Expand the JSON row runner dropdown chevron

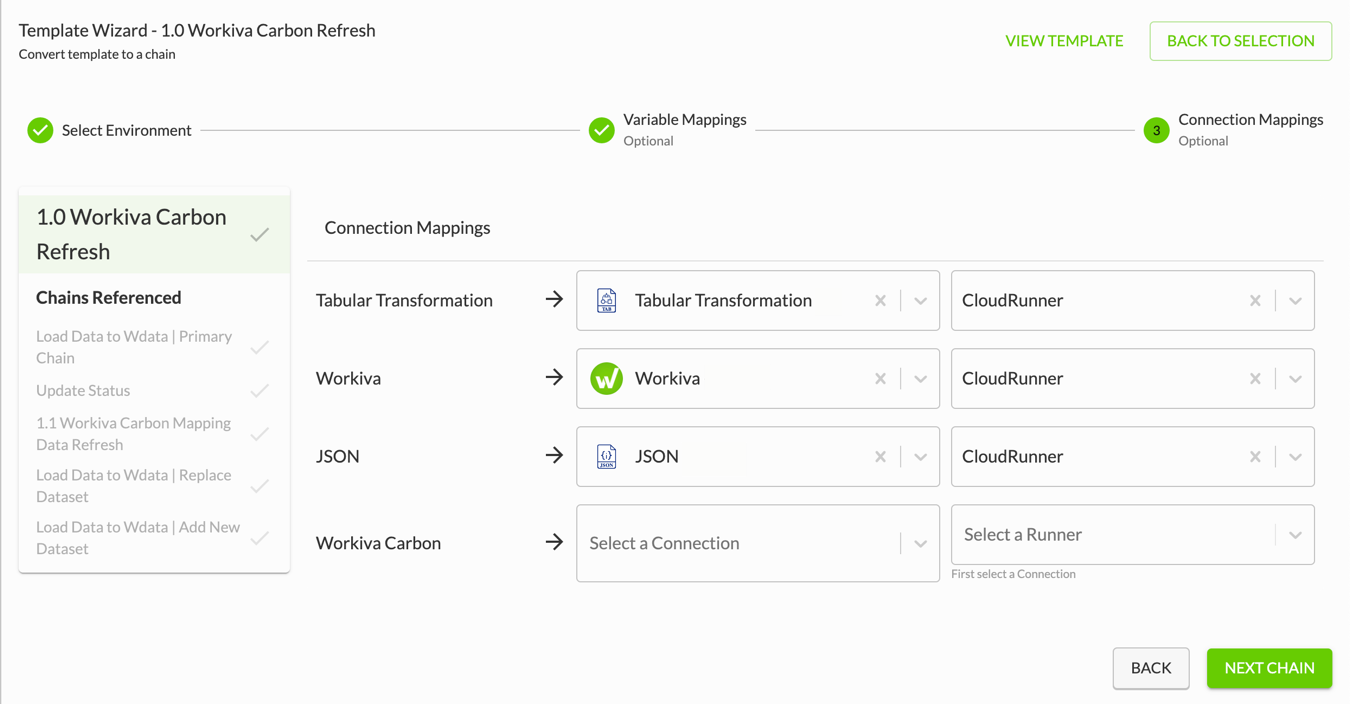pyautogui.click(x=1295, y=456)
